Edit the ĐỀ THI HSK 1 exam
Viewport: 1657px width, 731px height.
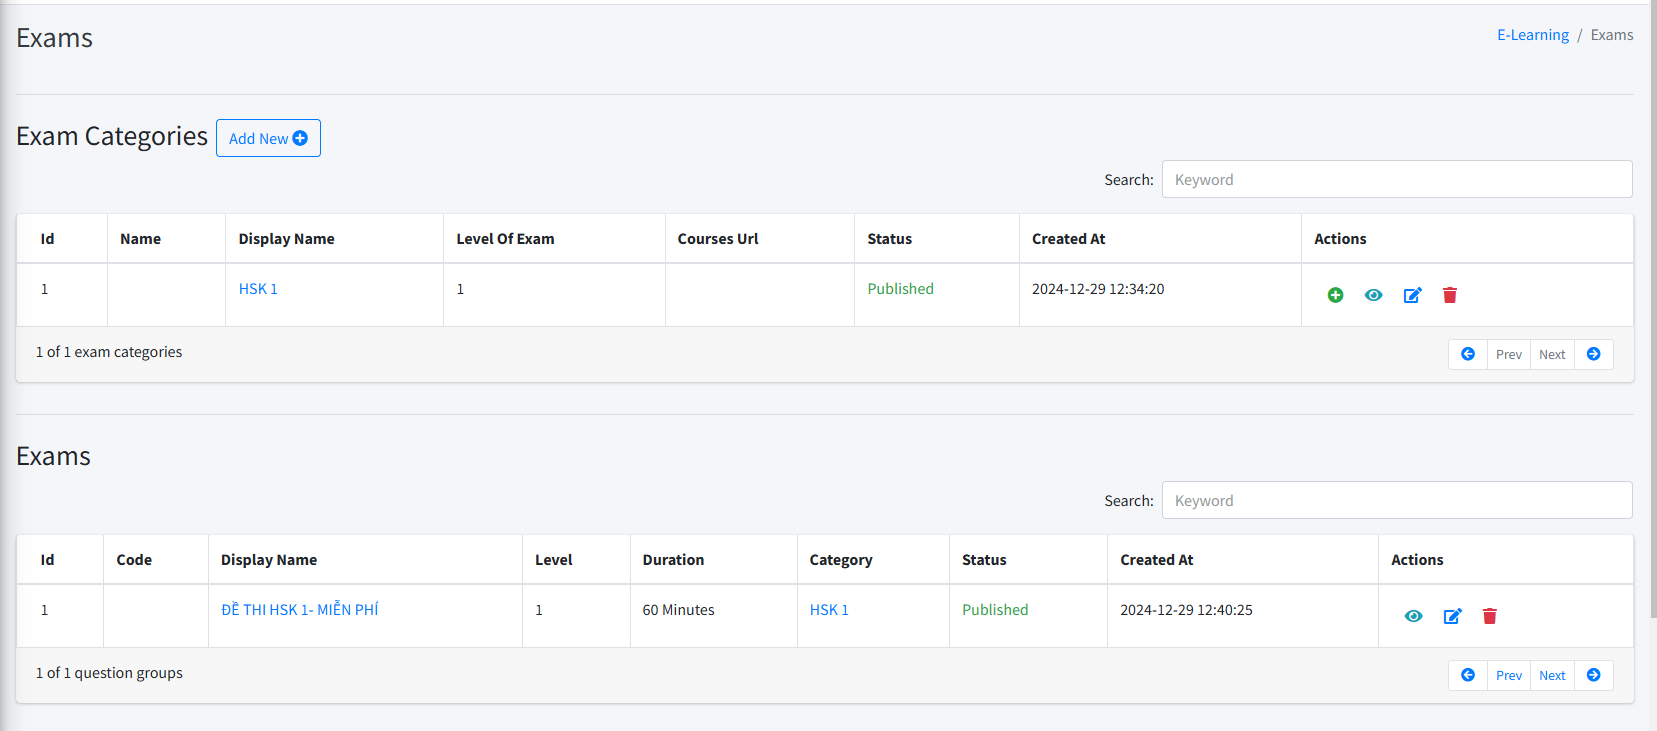click(1452, 616)
